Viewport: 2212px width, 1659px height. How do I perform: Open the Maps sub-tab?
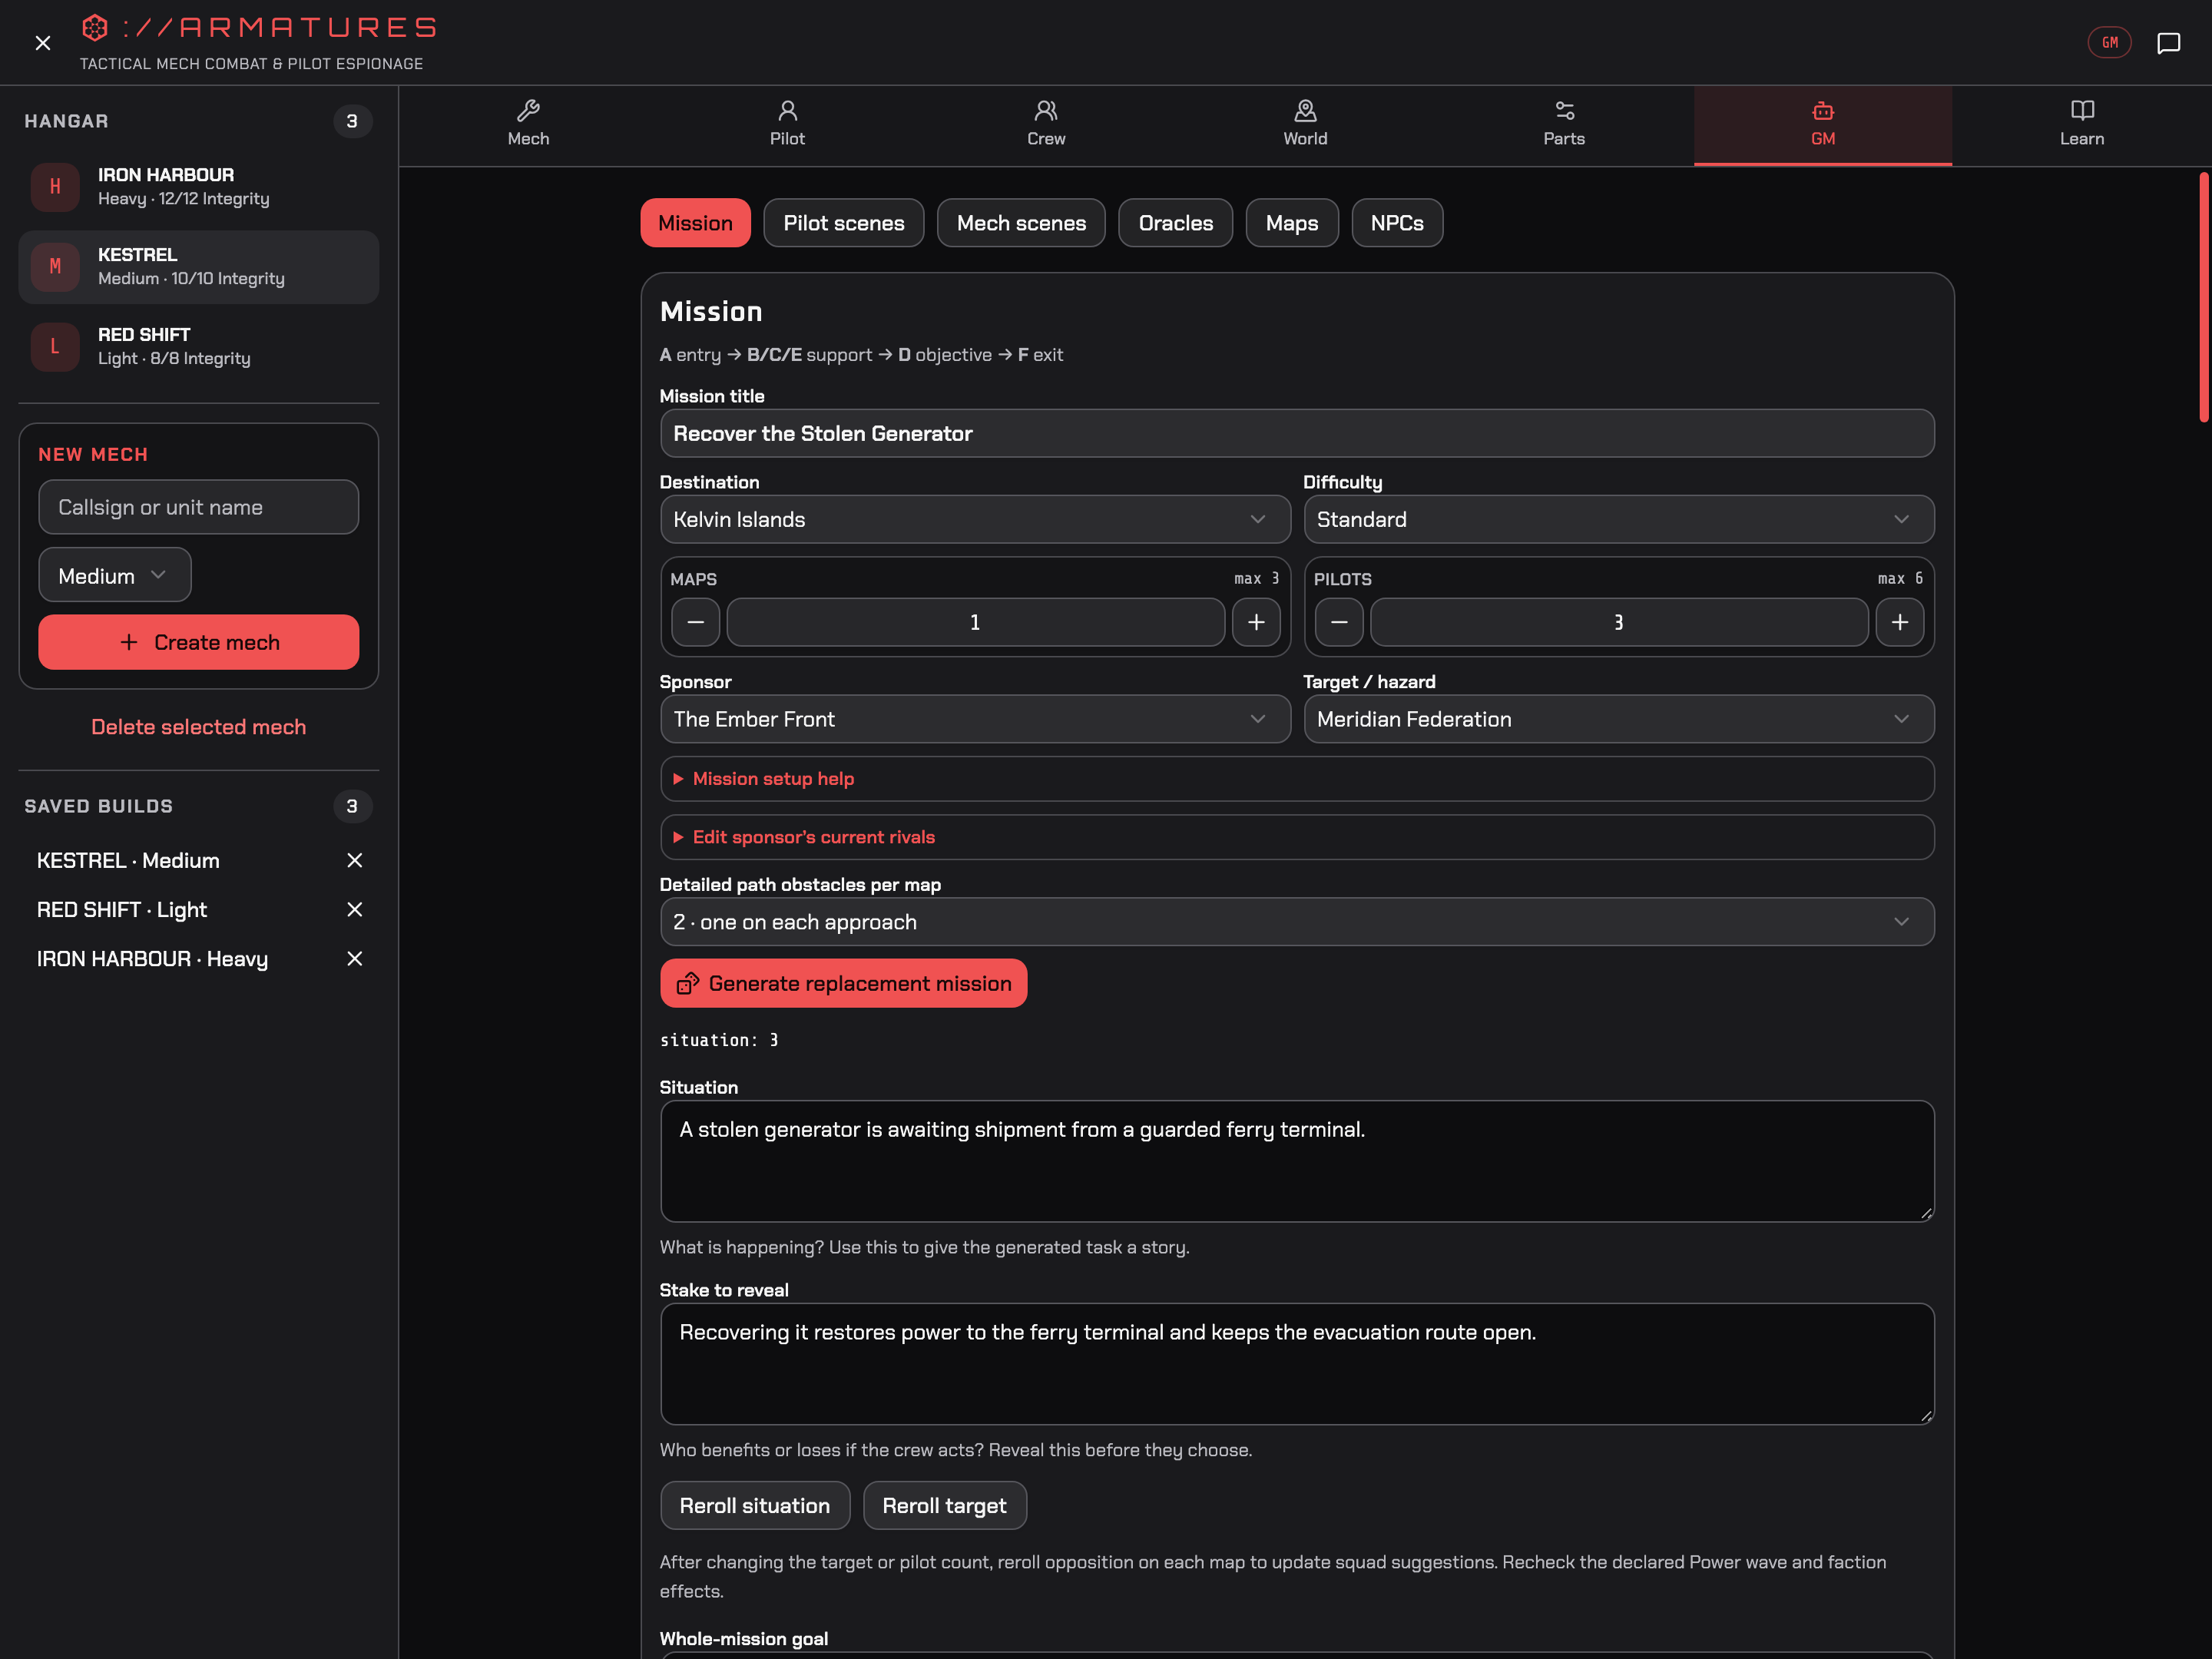coord(1292,223)
